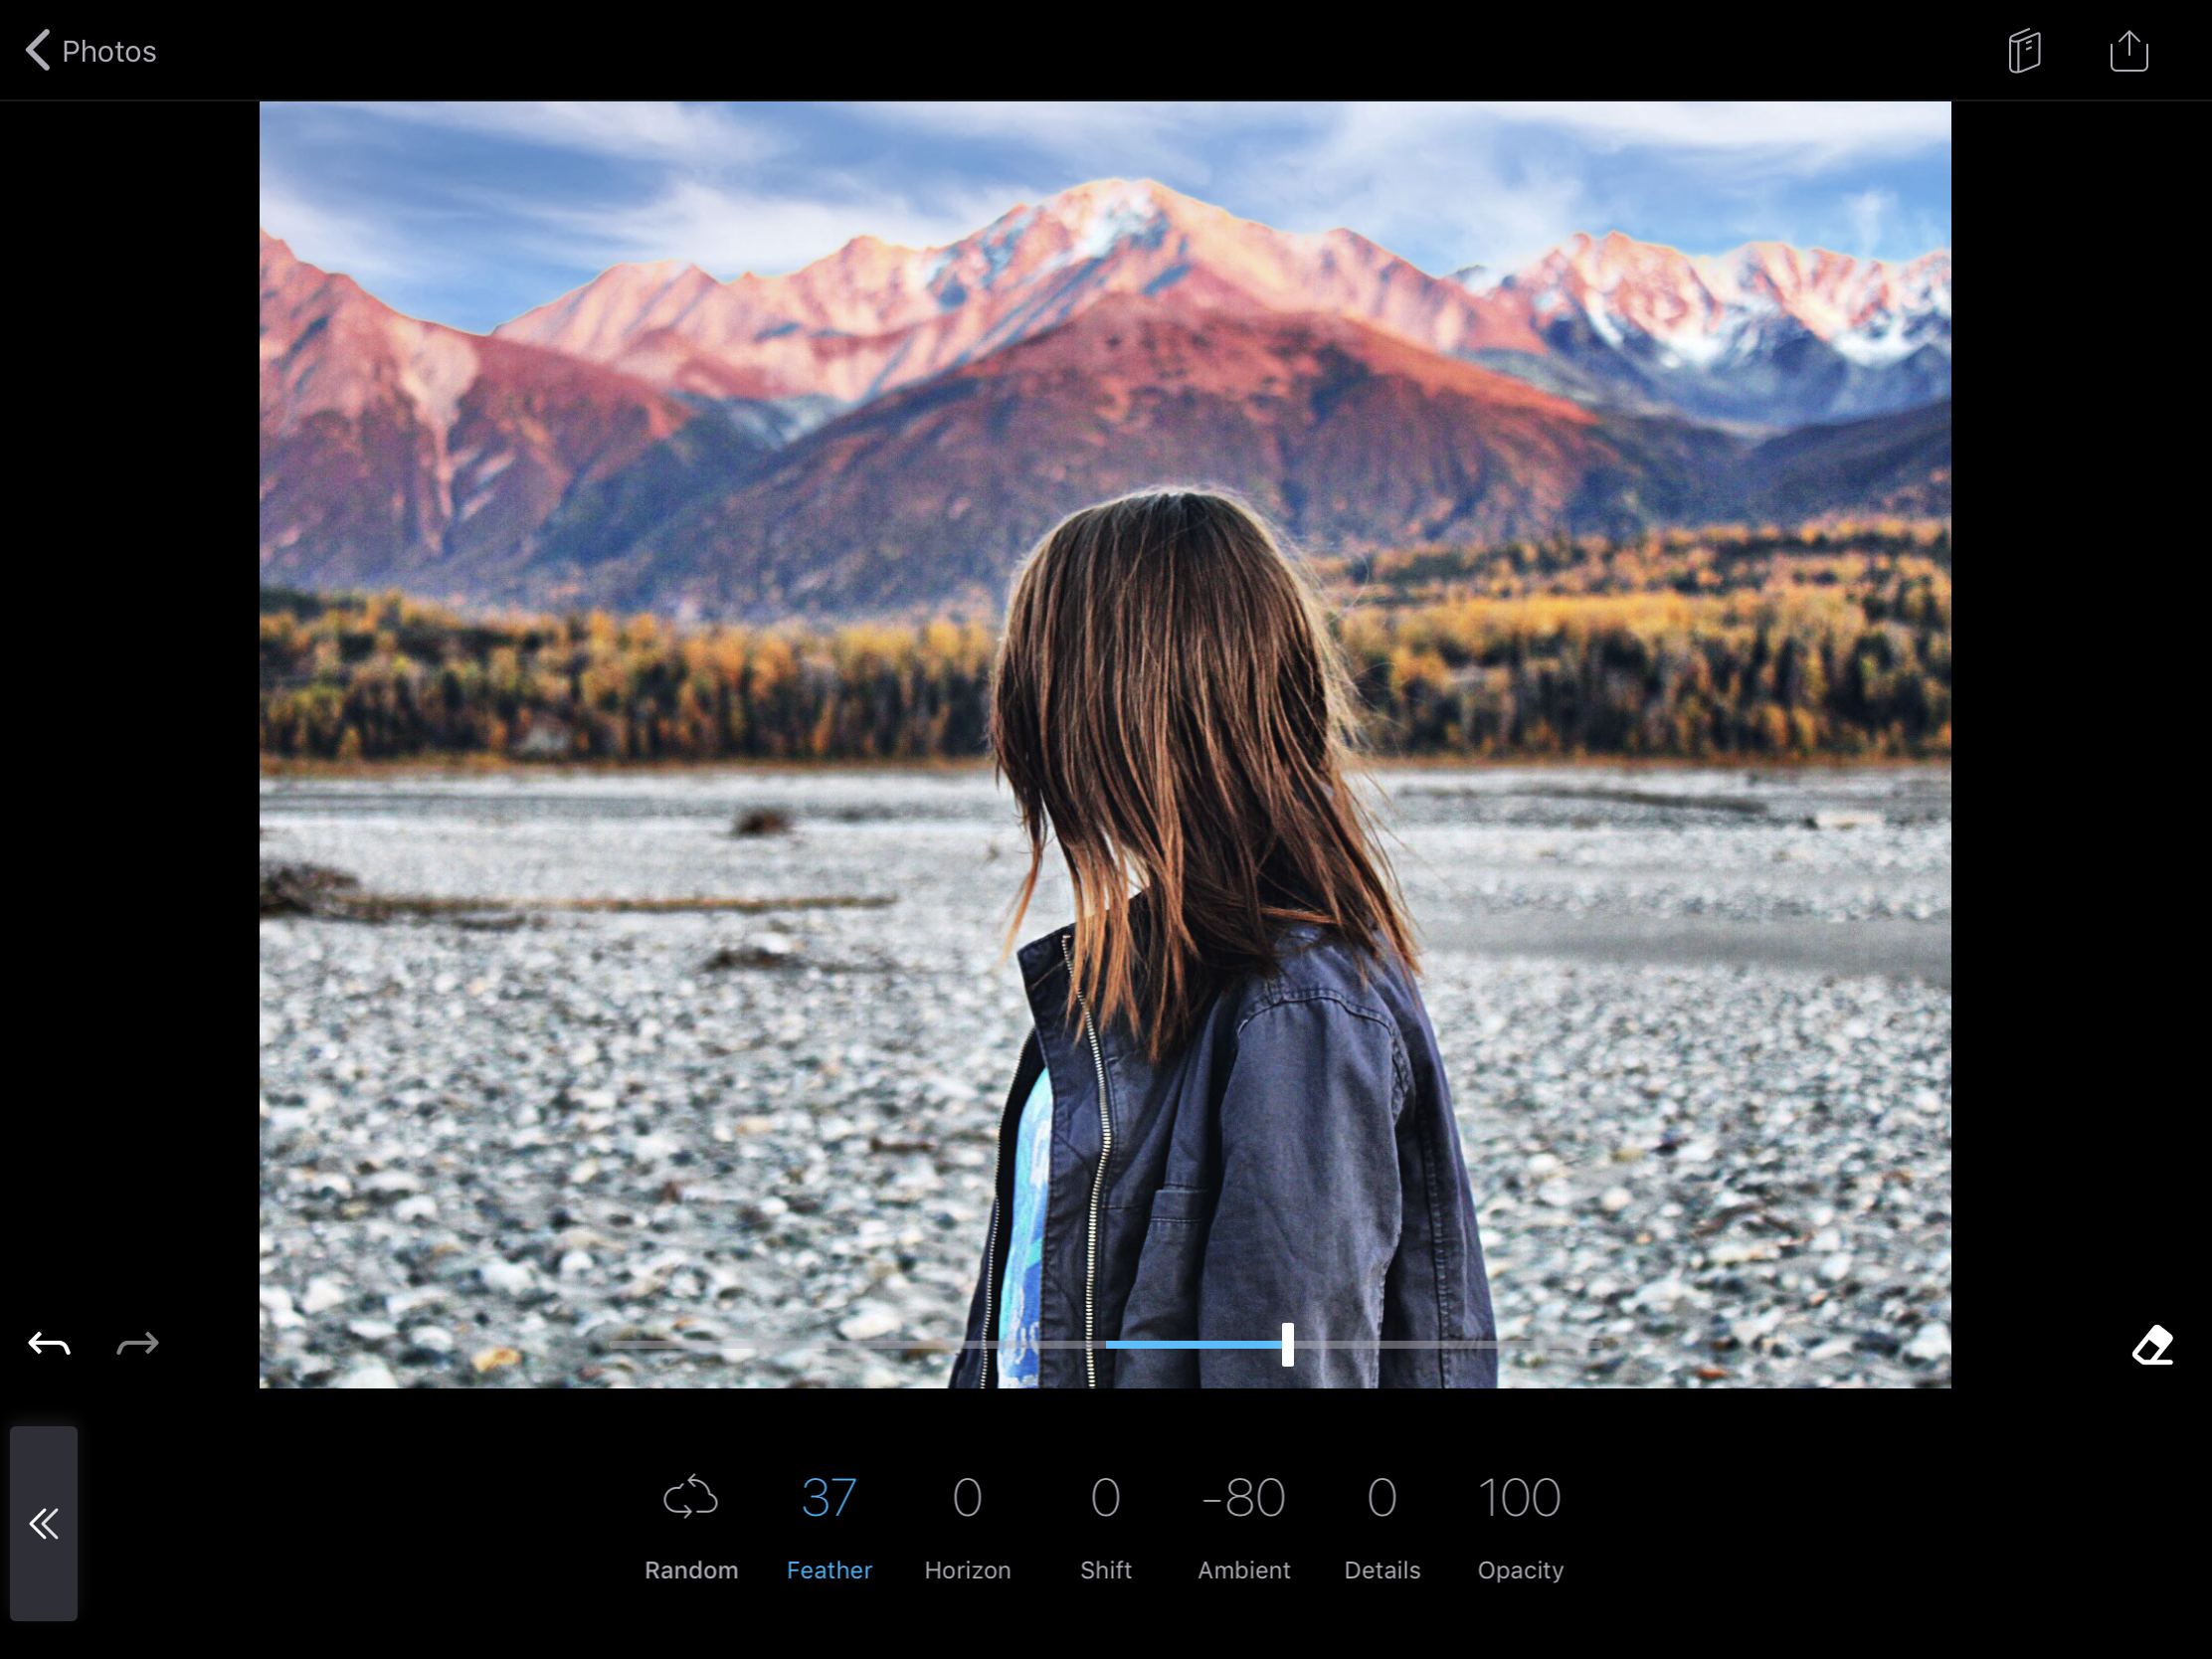This screenshot has width=2212, height=1659.
Task: Tap the Random sky shuffle icon
Action: tap(690, 1497)
